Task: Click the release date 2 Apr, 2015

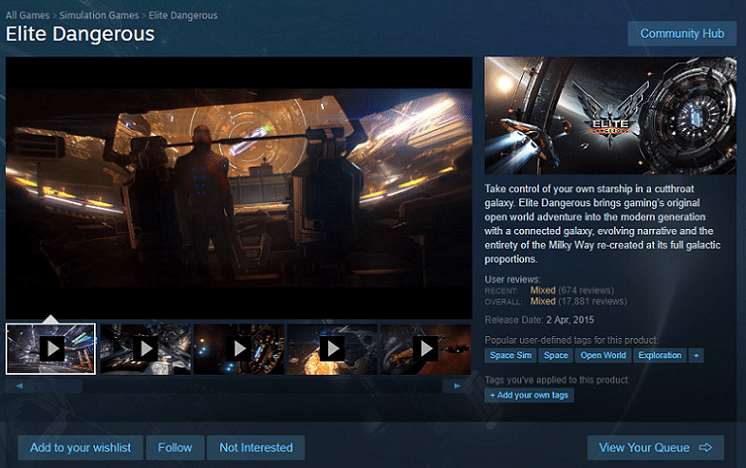Action: tap(570, 320)
